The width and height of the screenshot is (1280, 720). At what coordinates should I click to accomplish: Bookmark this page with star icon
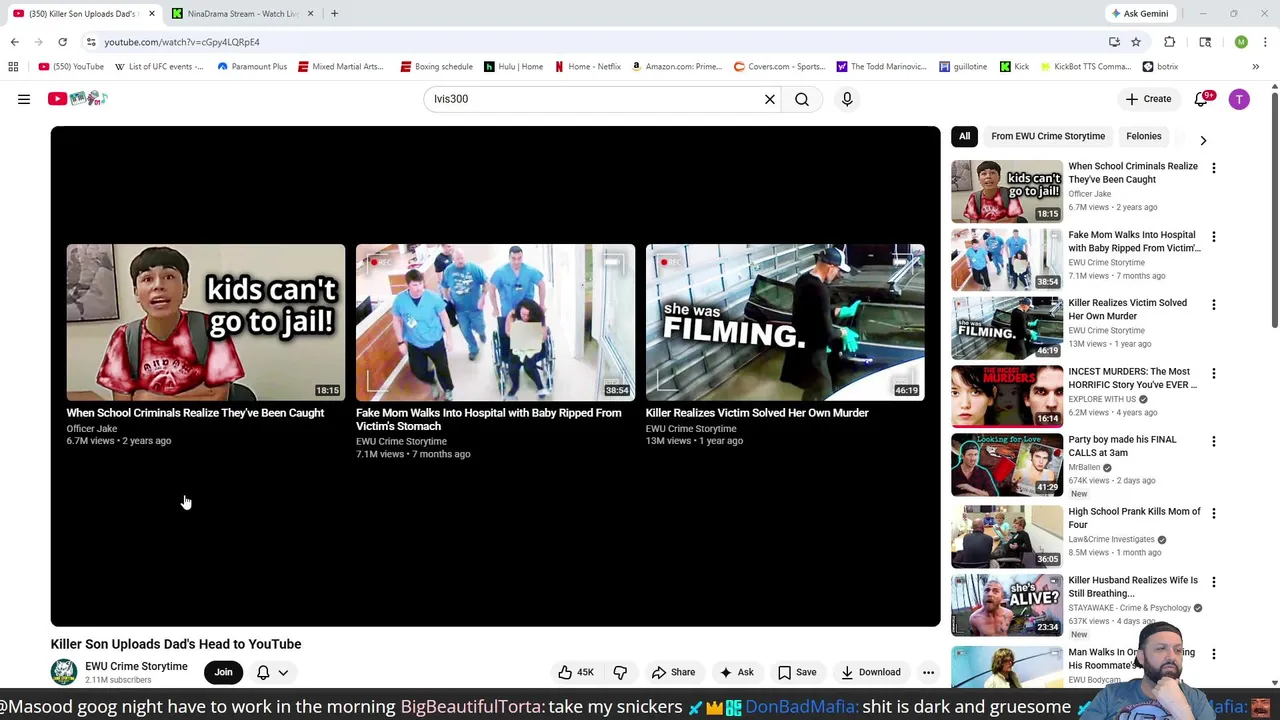pos(1136,42)
